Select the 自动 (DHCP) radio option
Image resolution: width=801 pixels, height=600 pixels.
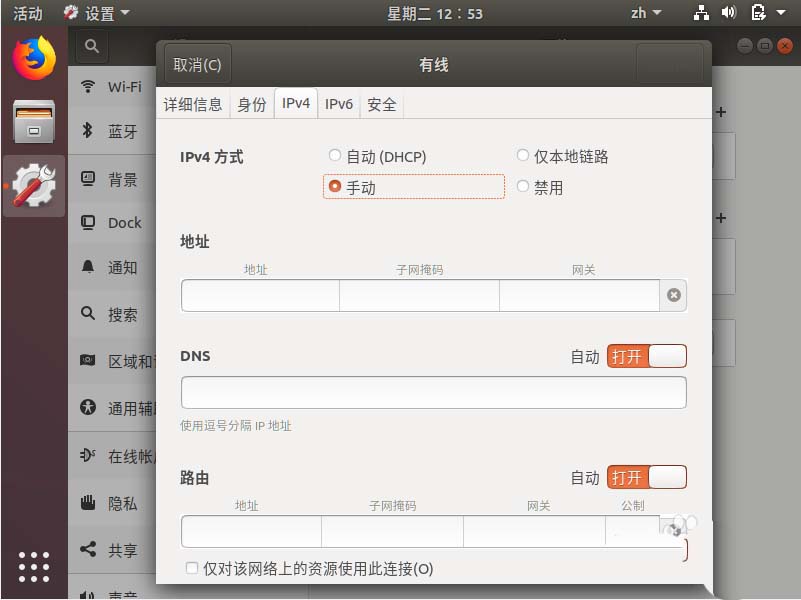(x=334, y=156)
